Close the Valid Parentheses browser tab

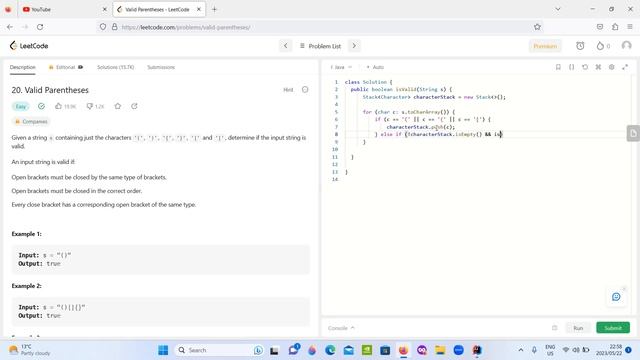(199, 9)
